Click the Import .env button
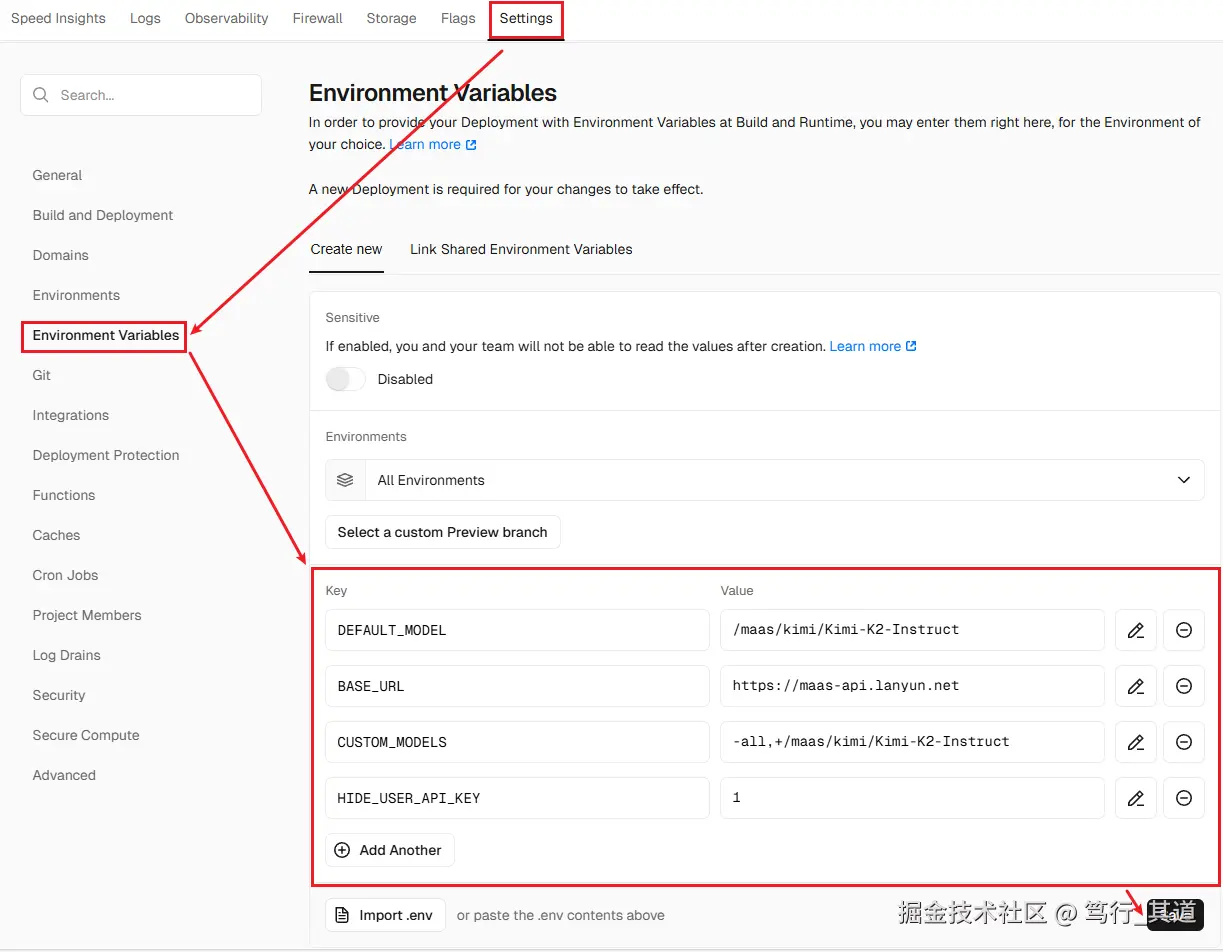Image resolution: width=1223 pixels, height=952 pixels. [385, 915]
